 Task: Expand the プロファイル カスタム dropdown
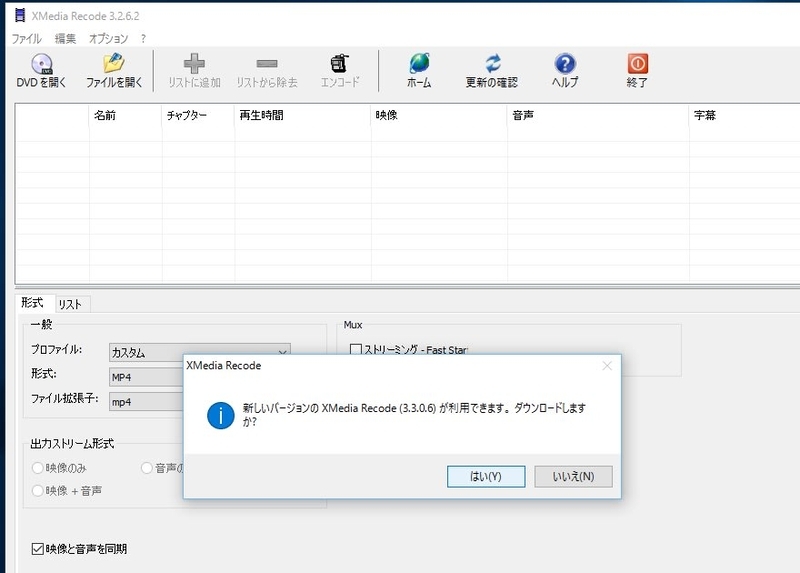(200, 353)
